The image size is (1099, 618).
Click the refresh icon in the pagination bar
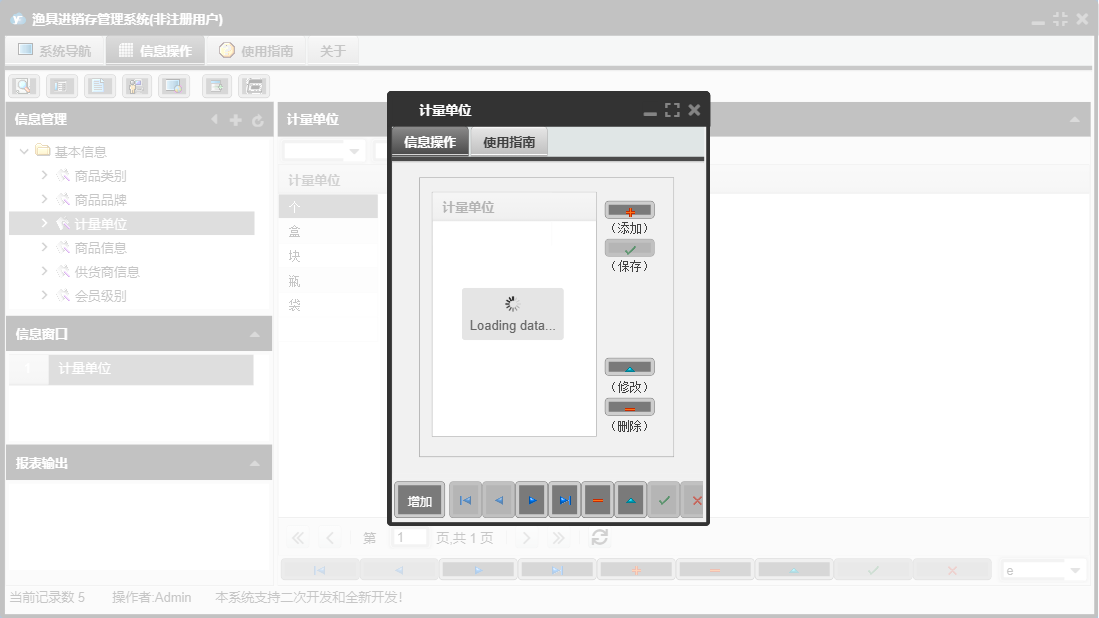coord(598,537)
